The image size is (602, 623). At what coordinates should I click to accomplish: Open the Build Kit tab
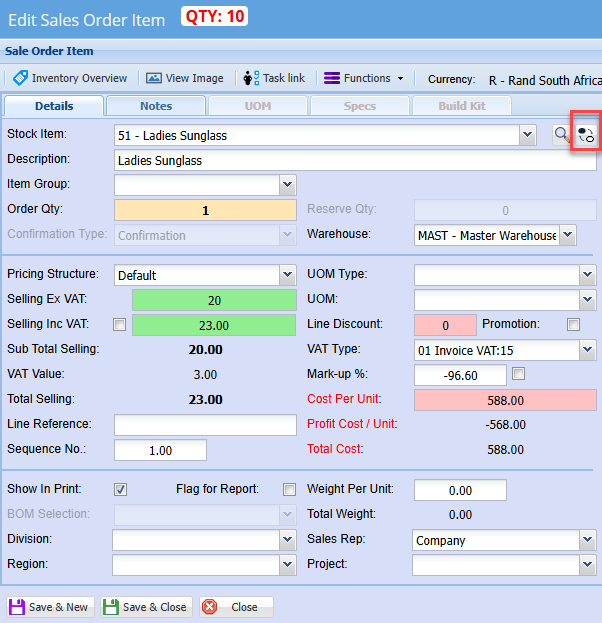[462, 106]
